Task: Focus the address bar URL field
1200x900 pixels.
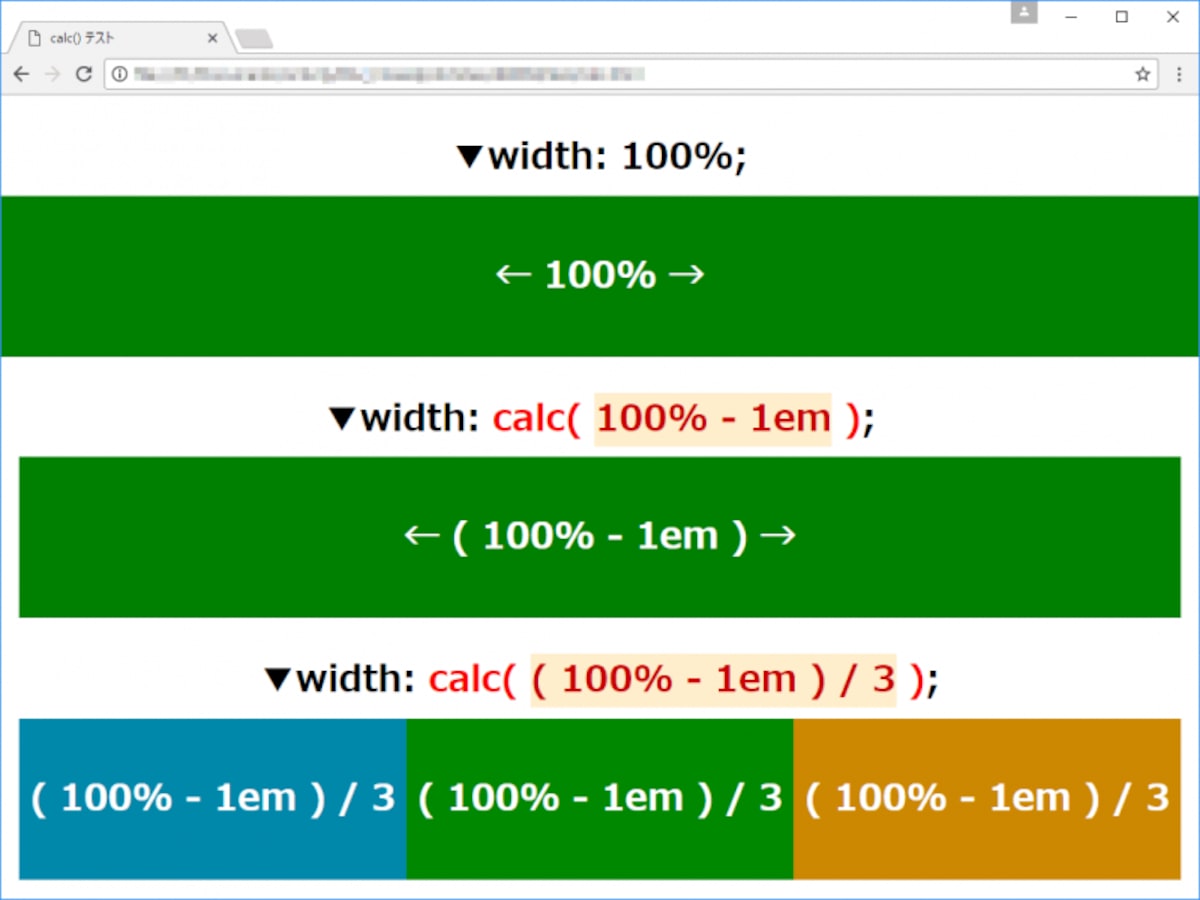Action: pyautogui.click(x=630, y=74)
